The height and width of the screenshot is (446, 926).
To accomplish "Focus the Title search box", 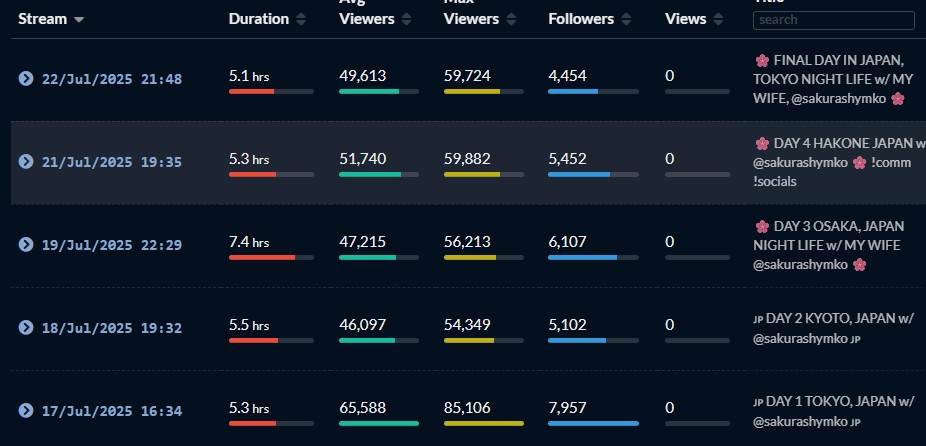I will 834,19.
